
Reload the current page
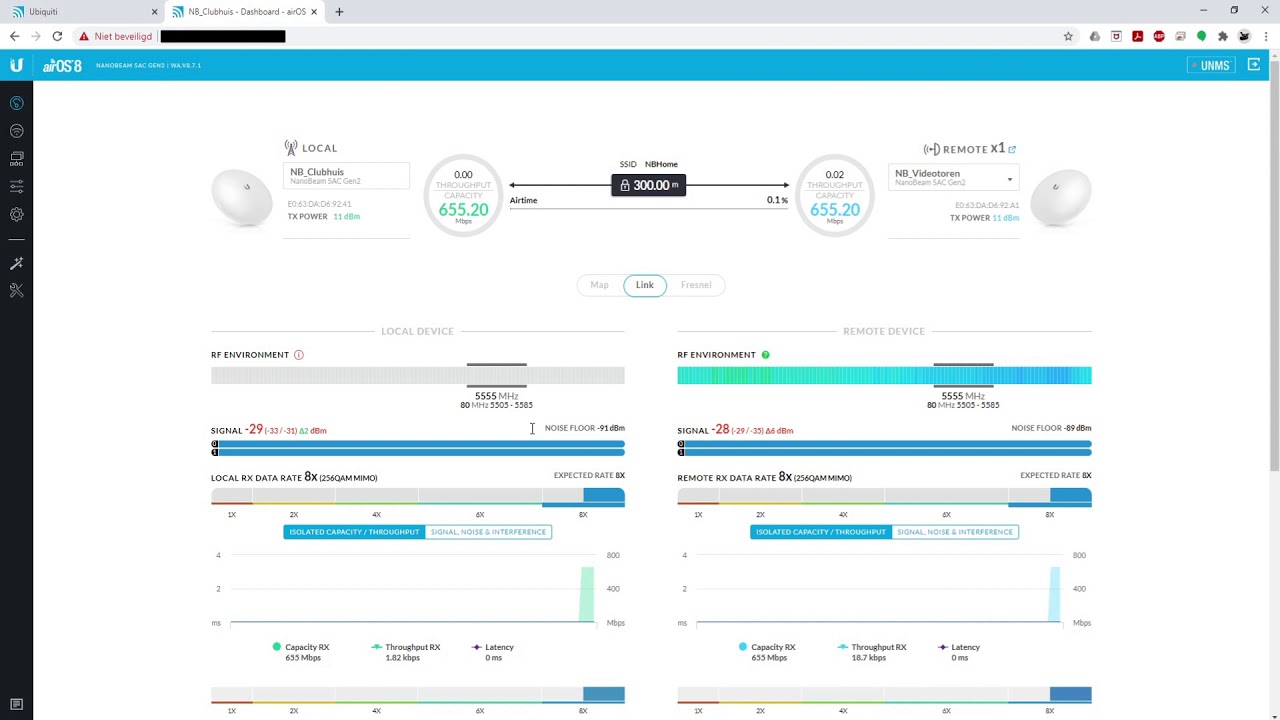click(57, 36)
